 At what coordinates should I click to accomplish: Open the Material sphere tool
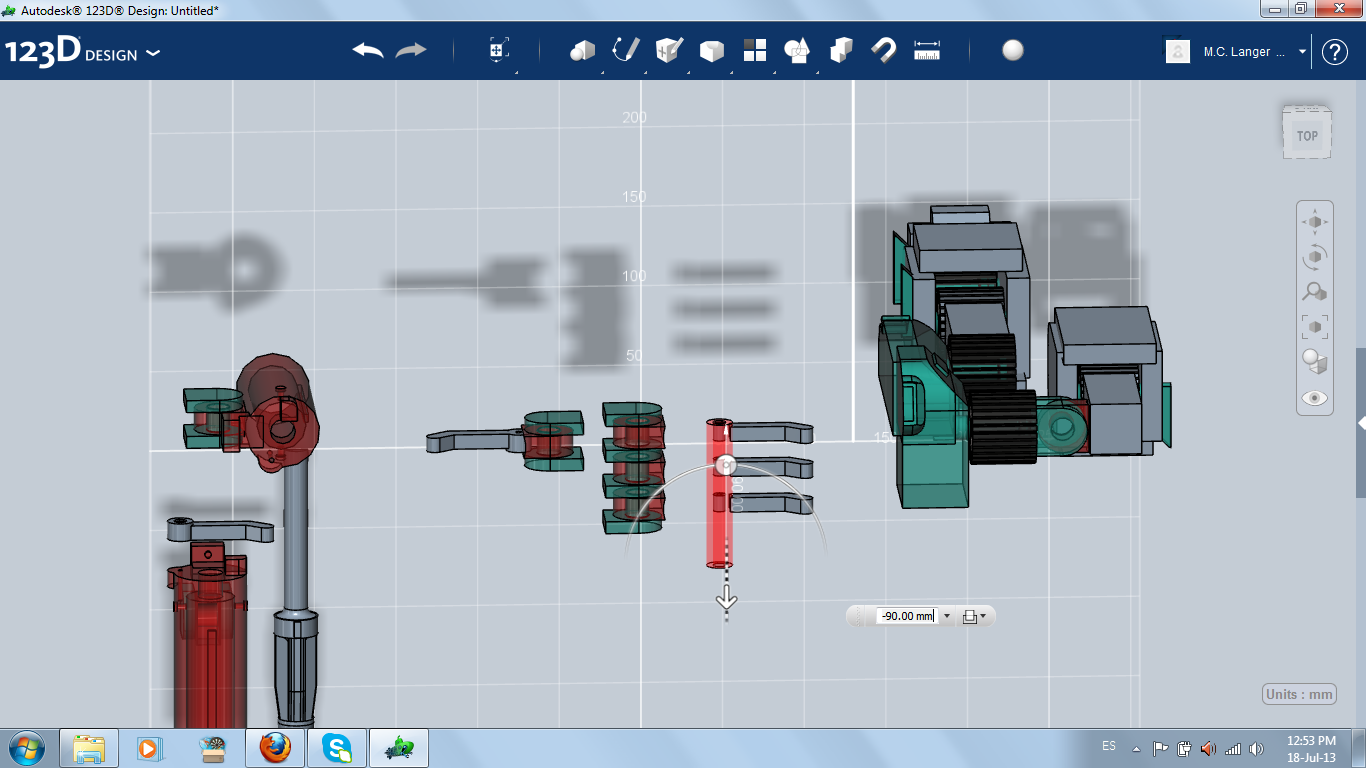pos(1013,50)
